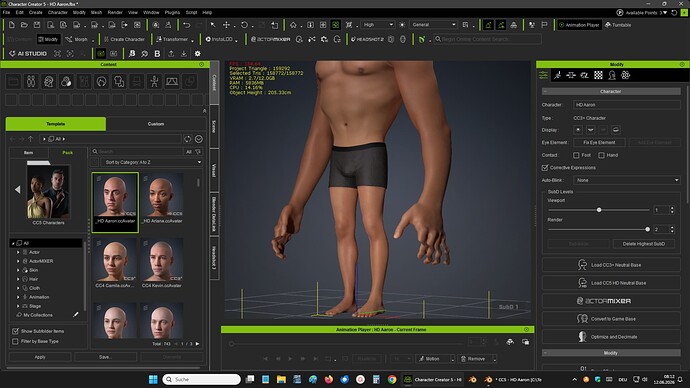The image size is (690, 388).
Task: Select the Actor category icon in Content
Action: [31, 81]
